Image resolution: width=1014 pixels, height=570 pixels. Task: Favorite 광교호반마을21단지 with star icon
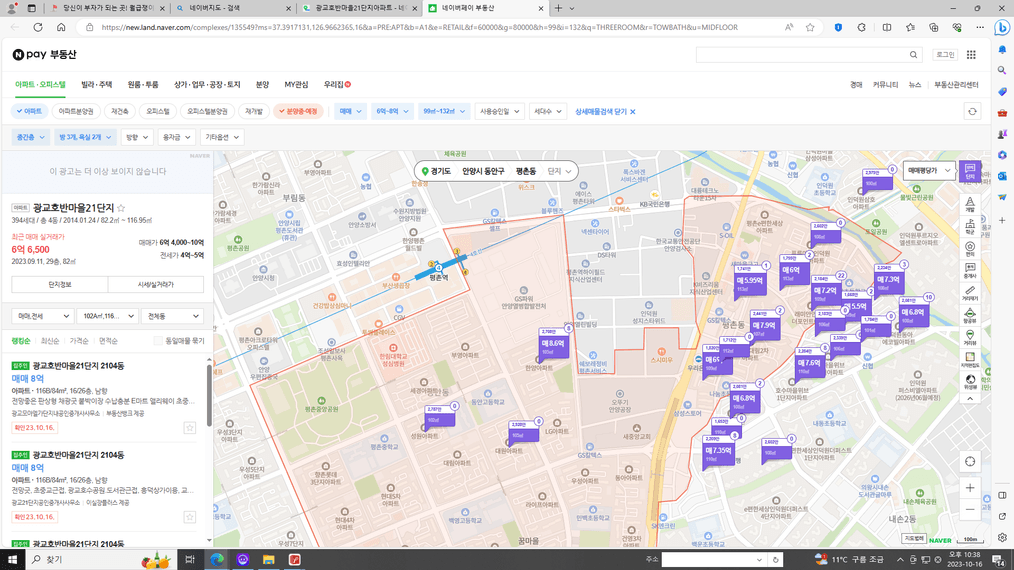tap(121, 208)
